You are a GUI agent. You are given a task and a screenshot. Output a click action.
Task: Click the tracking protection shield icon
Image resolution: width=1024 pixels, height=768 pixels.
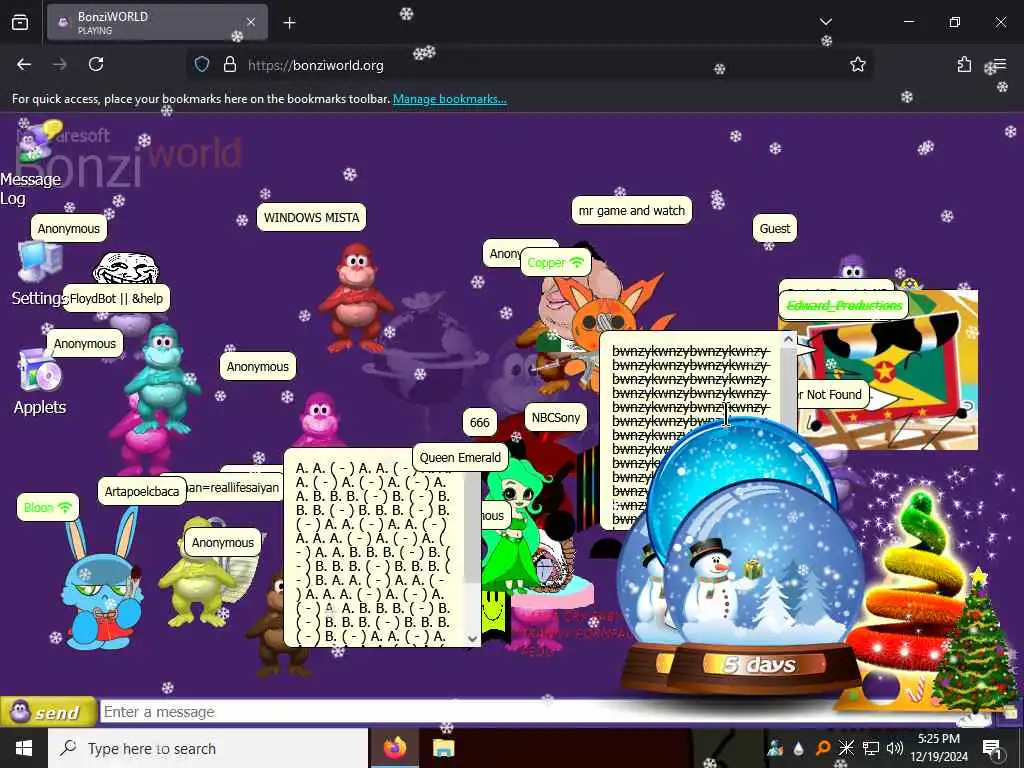202,64
